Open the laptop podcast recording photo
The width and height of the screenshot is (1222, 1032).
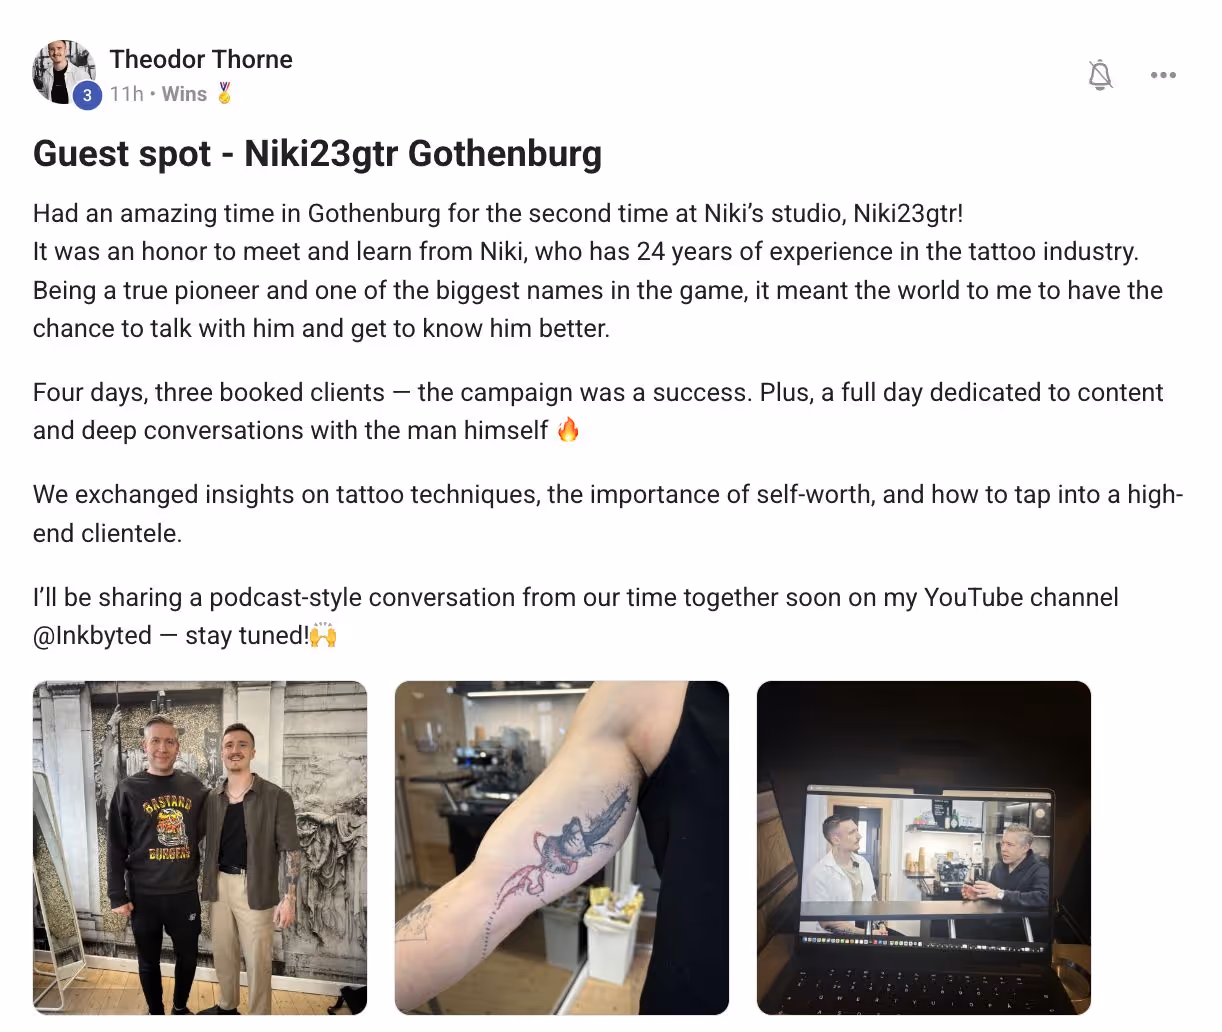click(924, 848)
